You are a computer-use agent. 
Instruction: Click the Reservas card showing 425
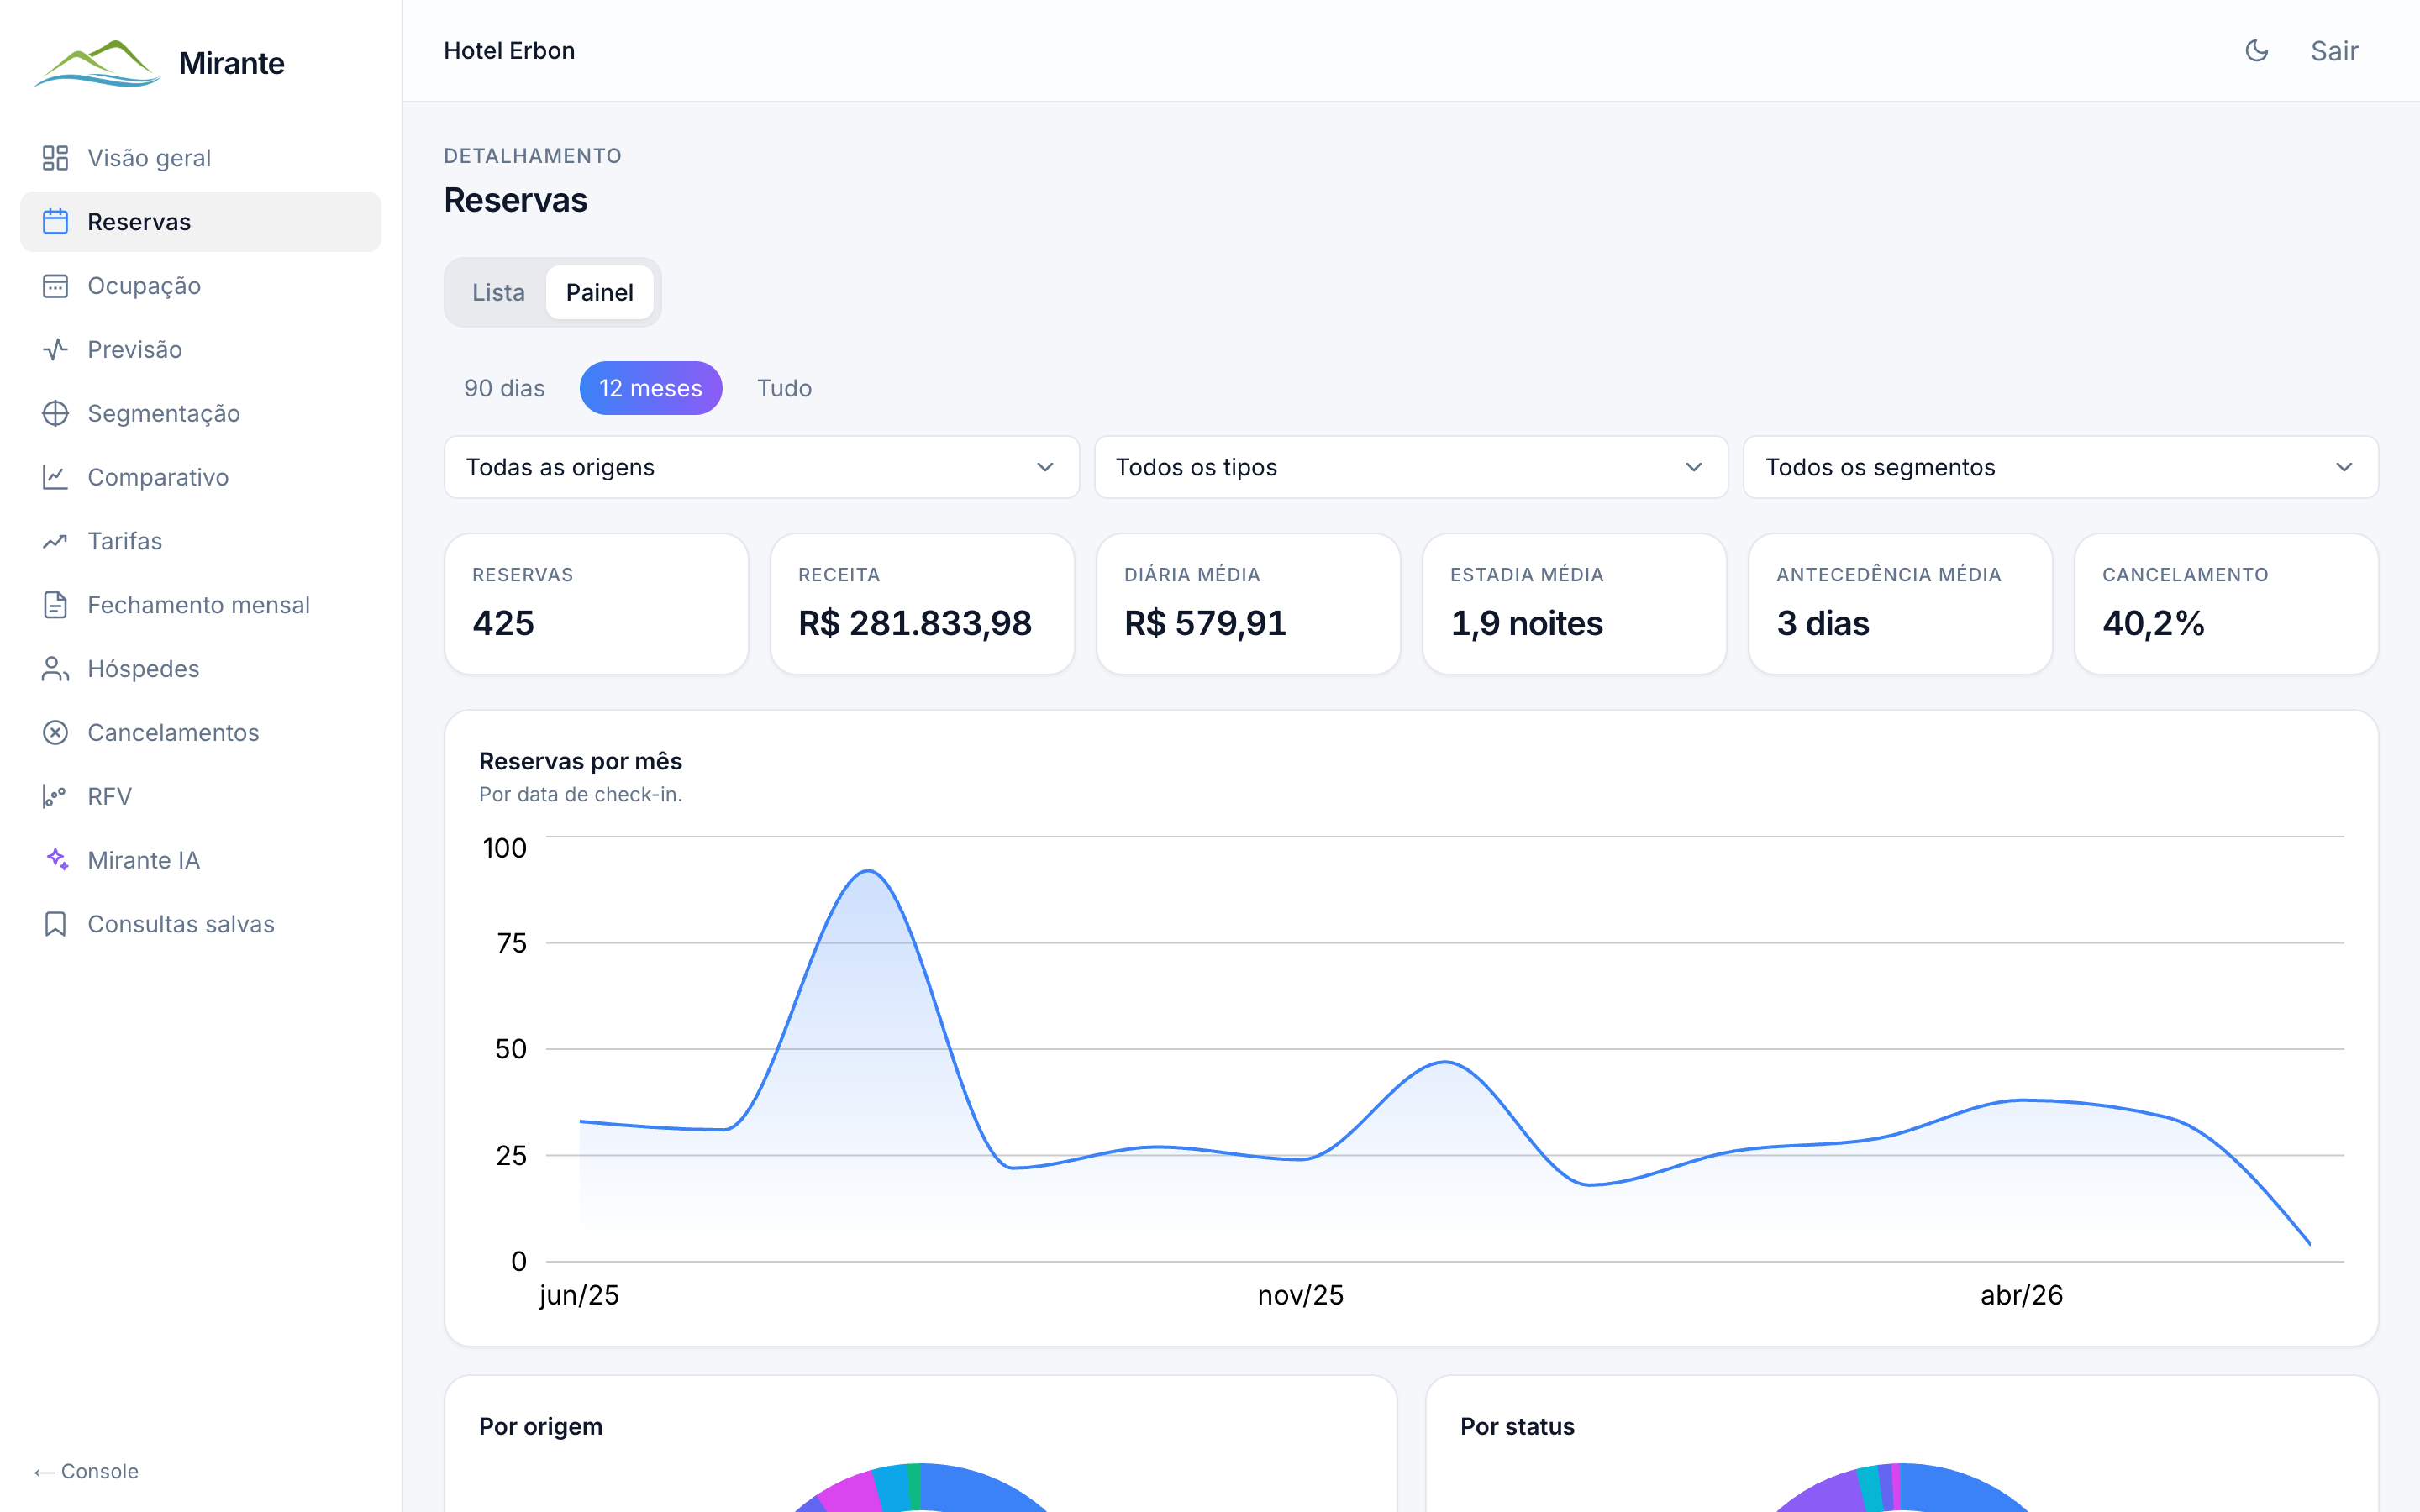click(597, 604)
